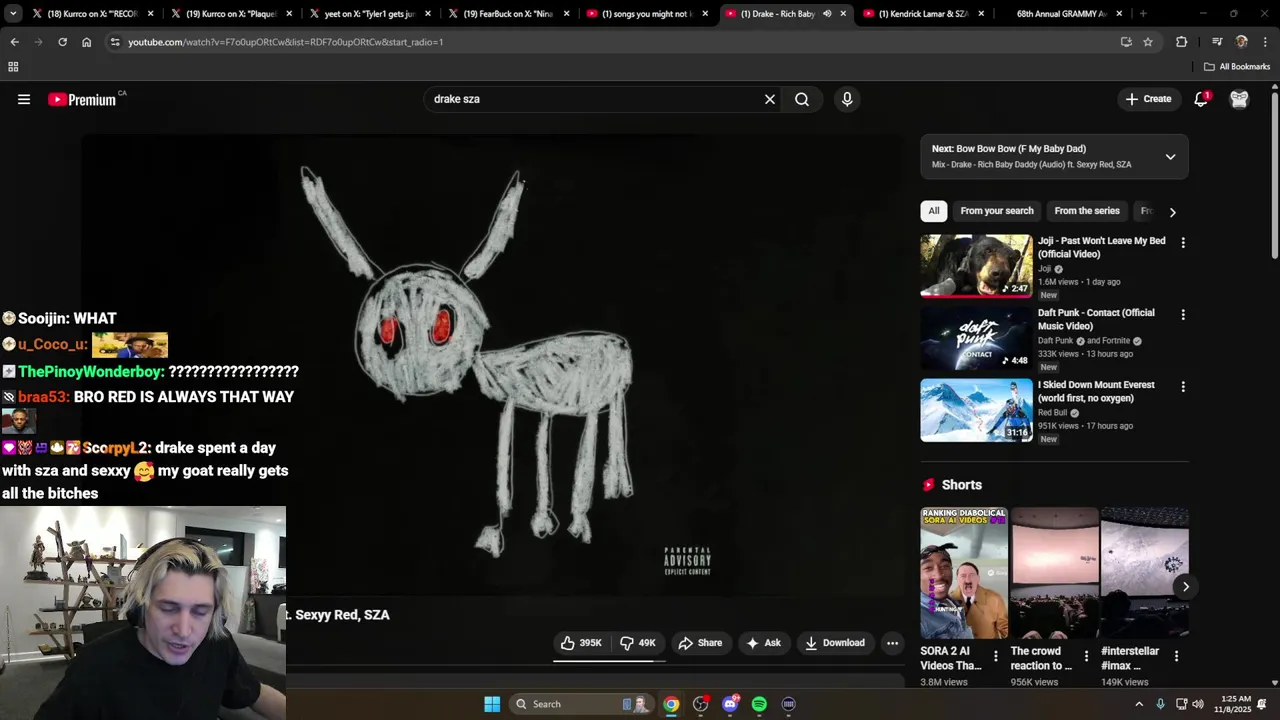
Task: Open options for the Joji video
Action: point(1183,243)
